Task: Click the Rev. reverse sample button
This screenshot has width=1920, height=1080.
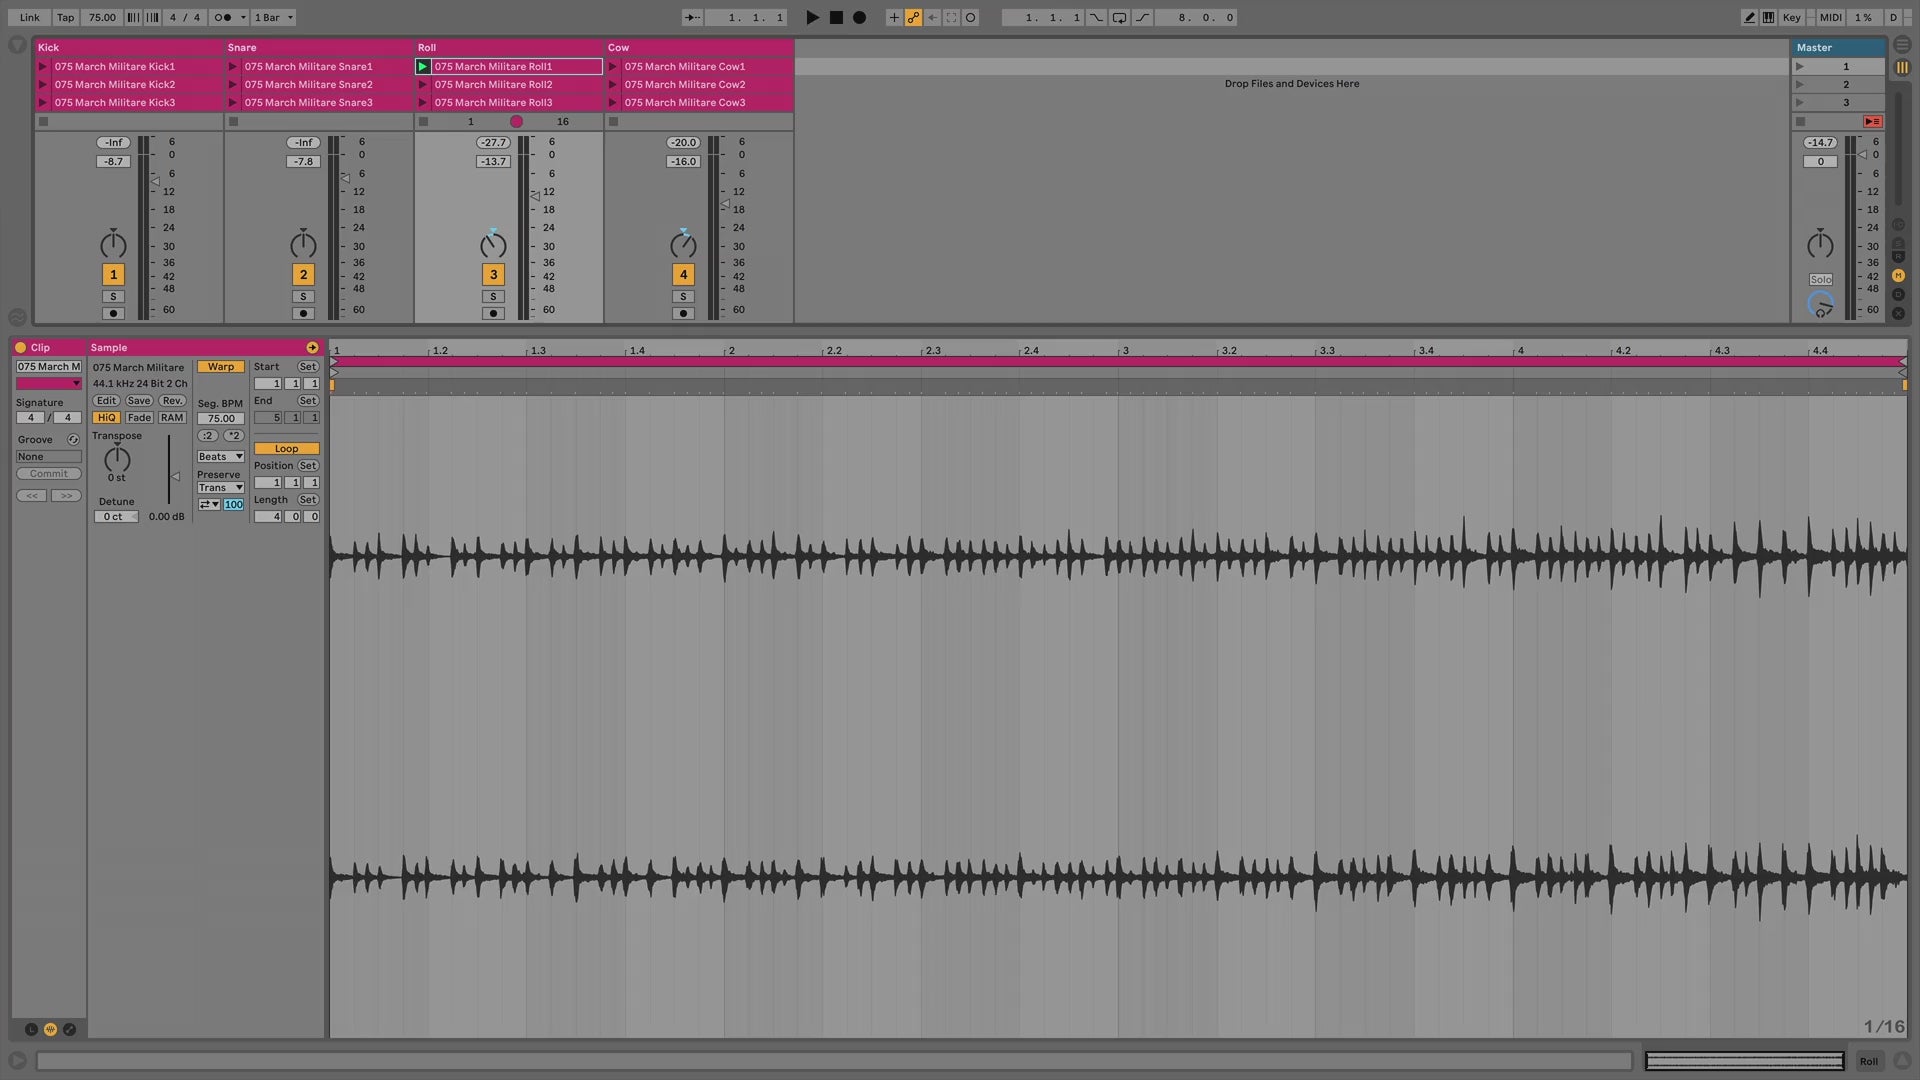Action: pos(172,400)
